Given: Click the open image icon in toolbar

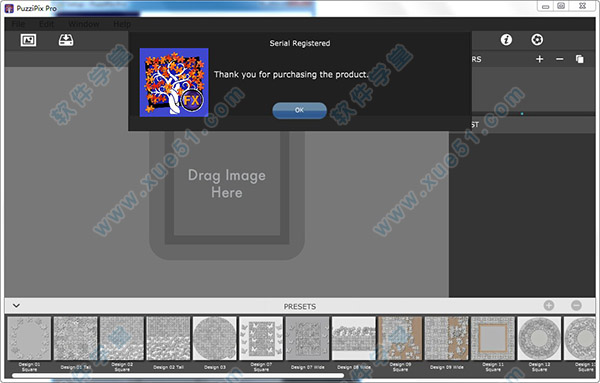Looking at the screenshot, I should pyautogui.click(x=28, y=40).
